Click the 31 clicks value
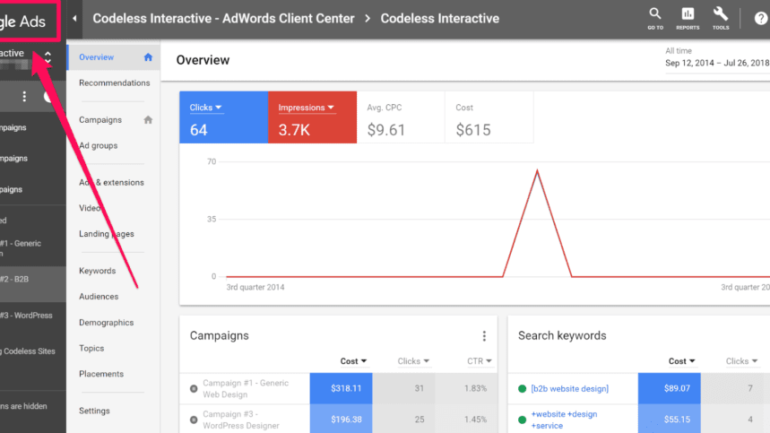 [x=419, y=388]
